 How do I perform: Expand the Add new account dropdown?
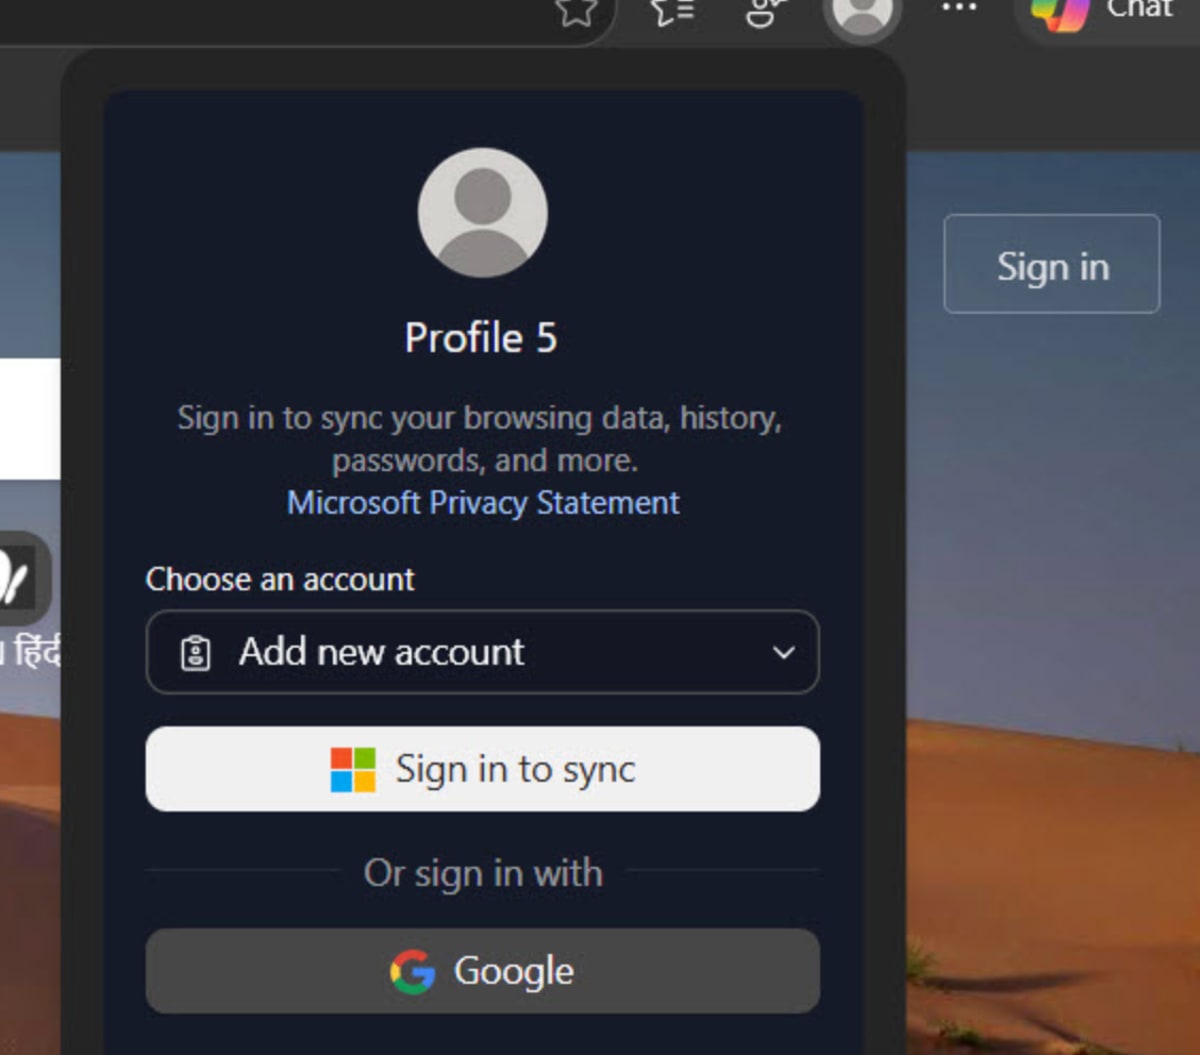(482, 652)
